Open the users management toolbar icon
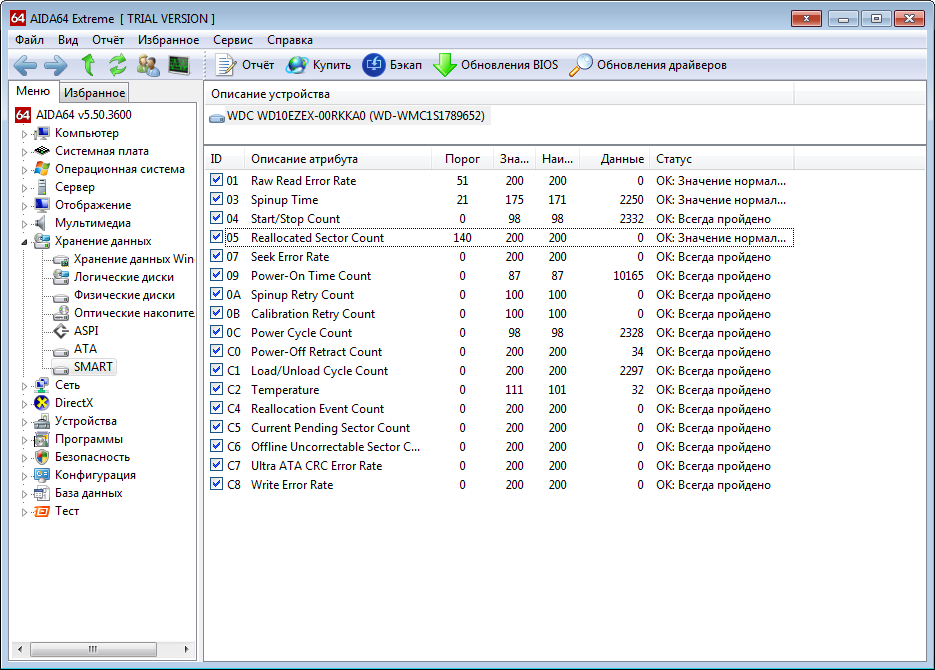This screenshot has width=935, height=670. coord(148,65)
